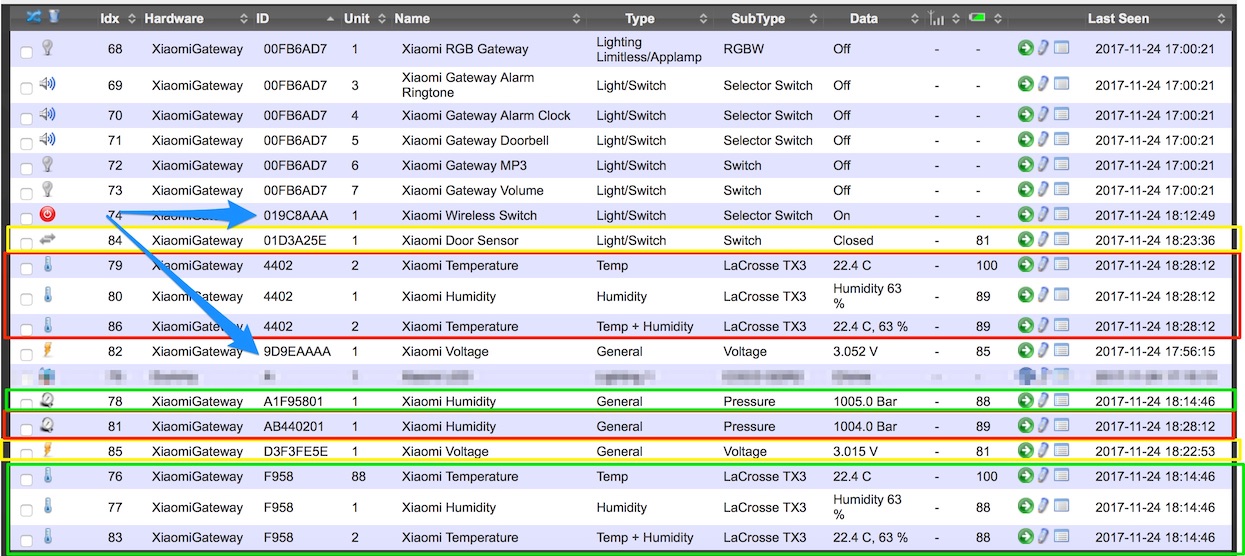Check the box for Xiaomi Wireless Switch row
Screen dimensions: 1245x556
coord(26,217)
